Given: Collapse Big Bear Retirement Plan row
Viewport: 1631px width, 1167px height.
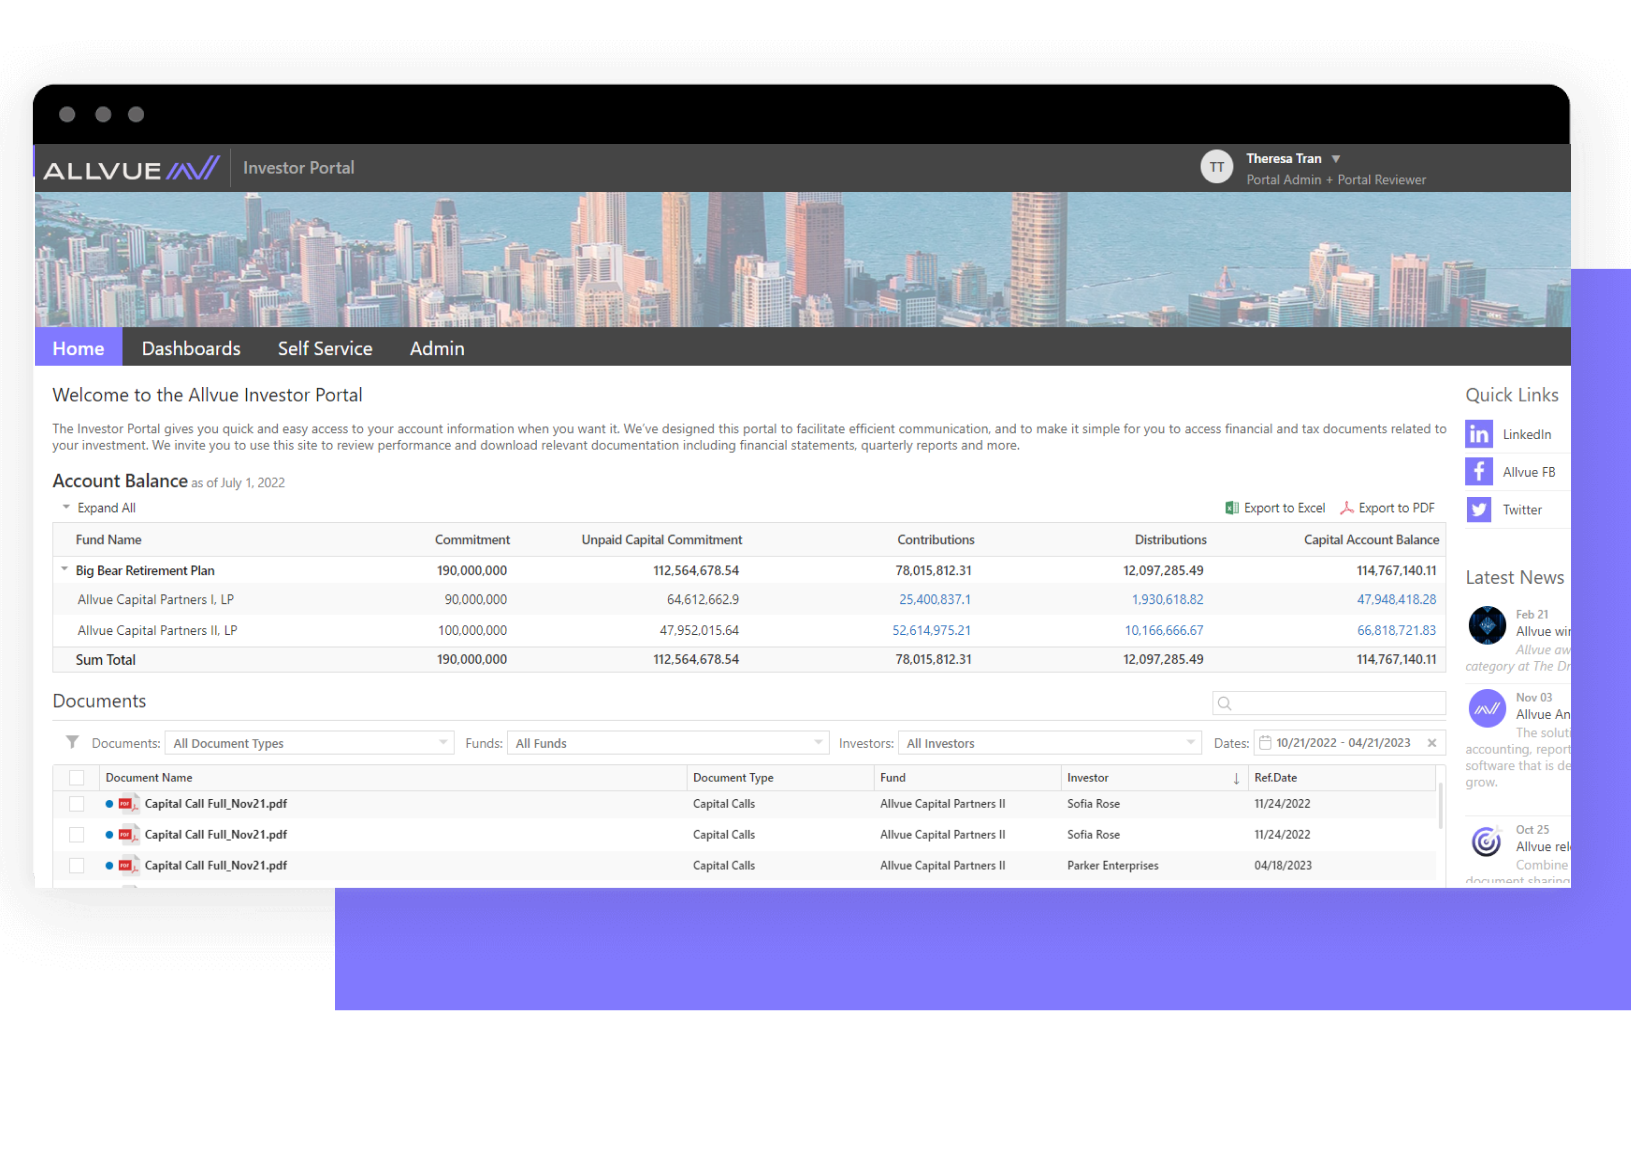Looking at the screenshot, I should [65, 570].
